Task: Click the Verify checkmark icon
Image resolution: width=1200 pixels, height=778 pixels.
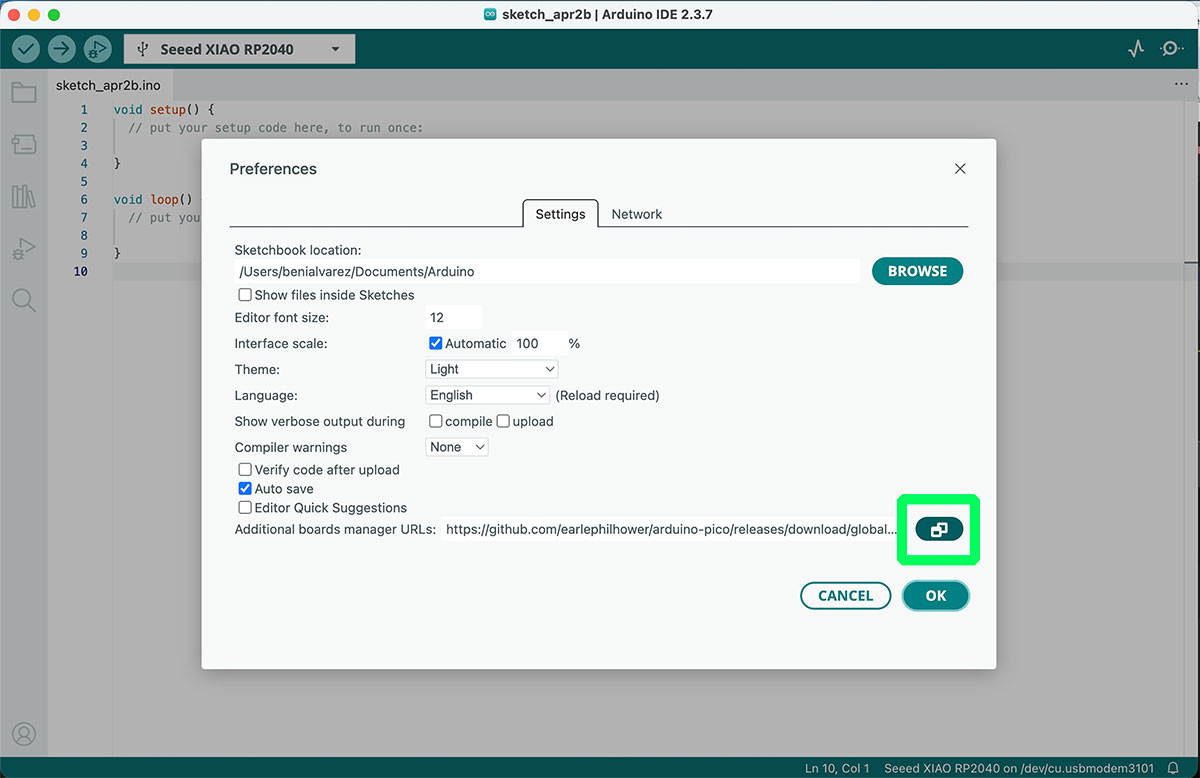Action: tap(26, 49)
